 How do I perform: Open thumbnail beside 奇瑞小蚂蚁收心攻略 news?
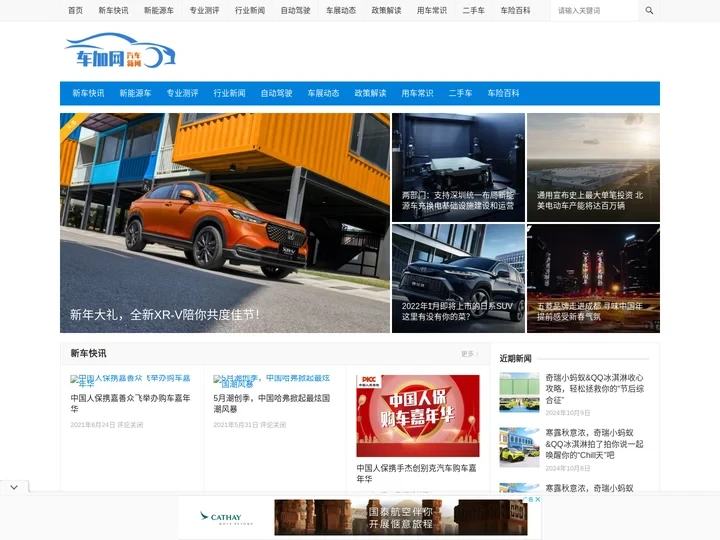tap(519, 392)
